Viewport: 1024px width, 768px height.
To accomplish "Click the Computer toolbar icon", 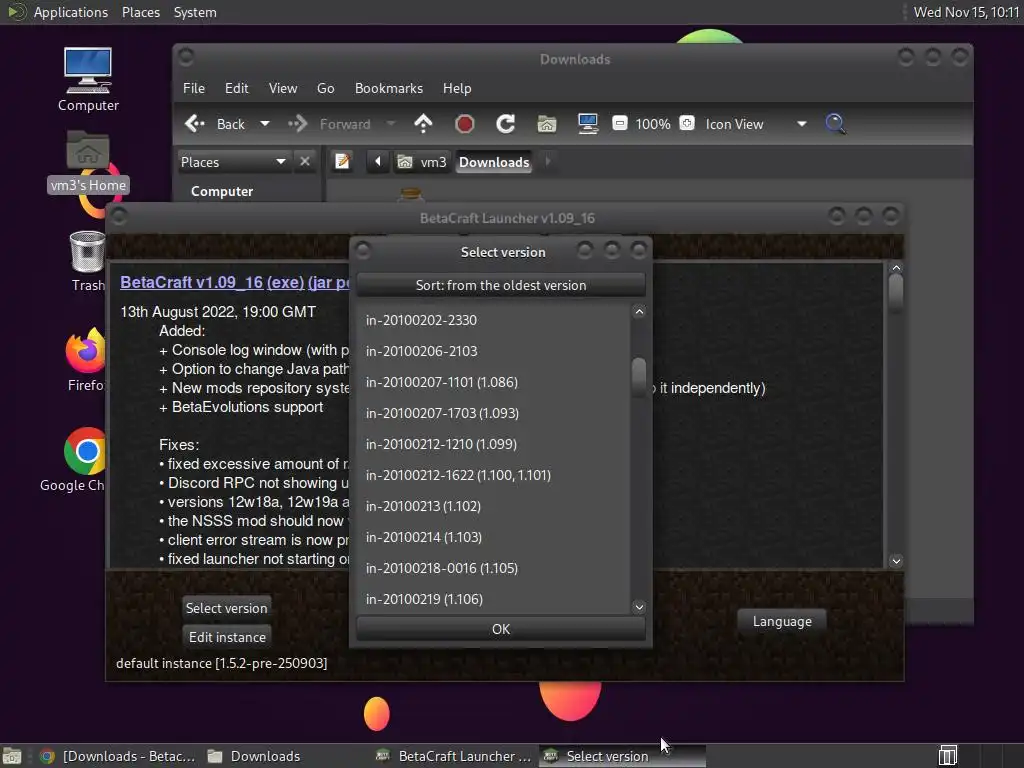I will click(588, 123).
